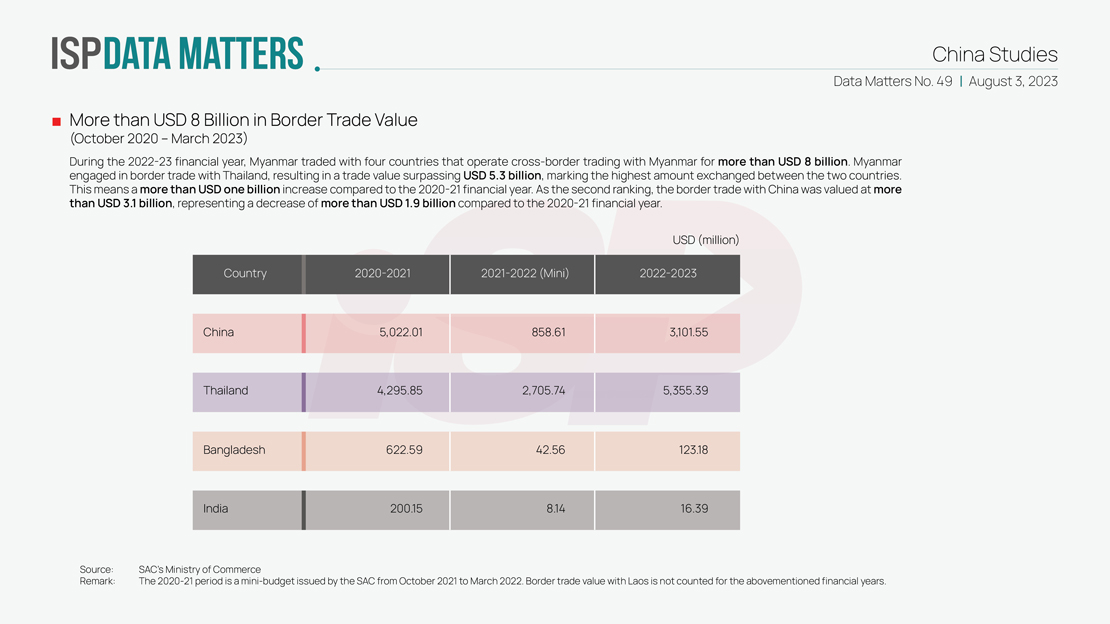Image resolution: width=1110 pixels, height=624 pixels.
Task: Select the Country column header
Action: click(x=245, y=274)
